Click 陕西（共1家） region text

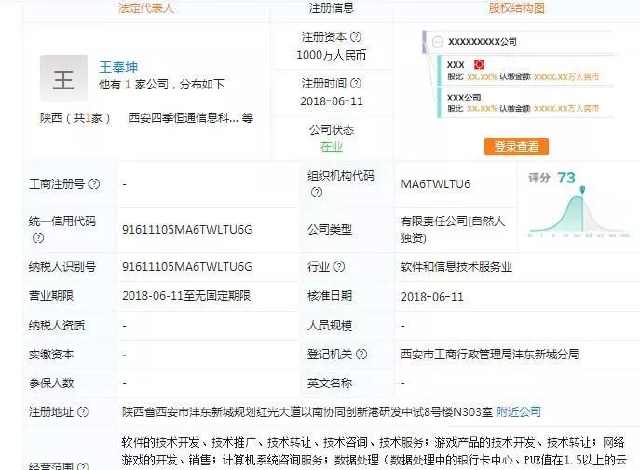(75, 118)
